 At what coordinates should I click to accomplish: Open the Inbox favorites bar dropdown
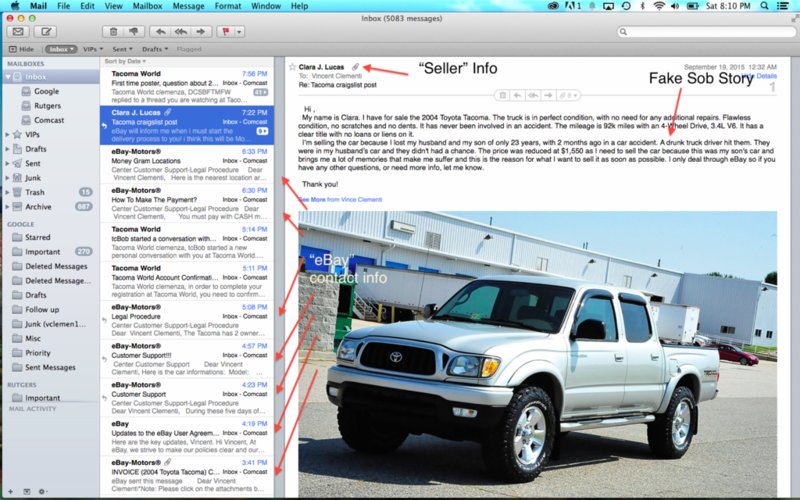pos(61,49)
